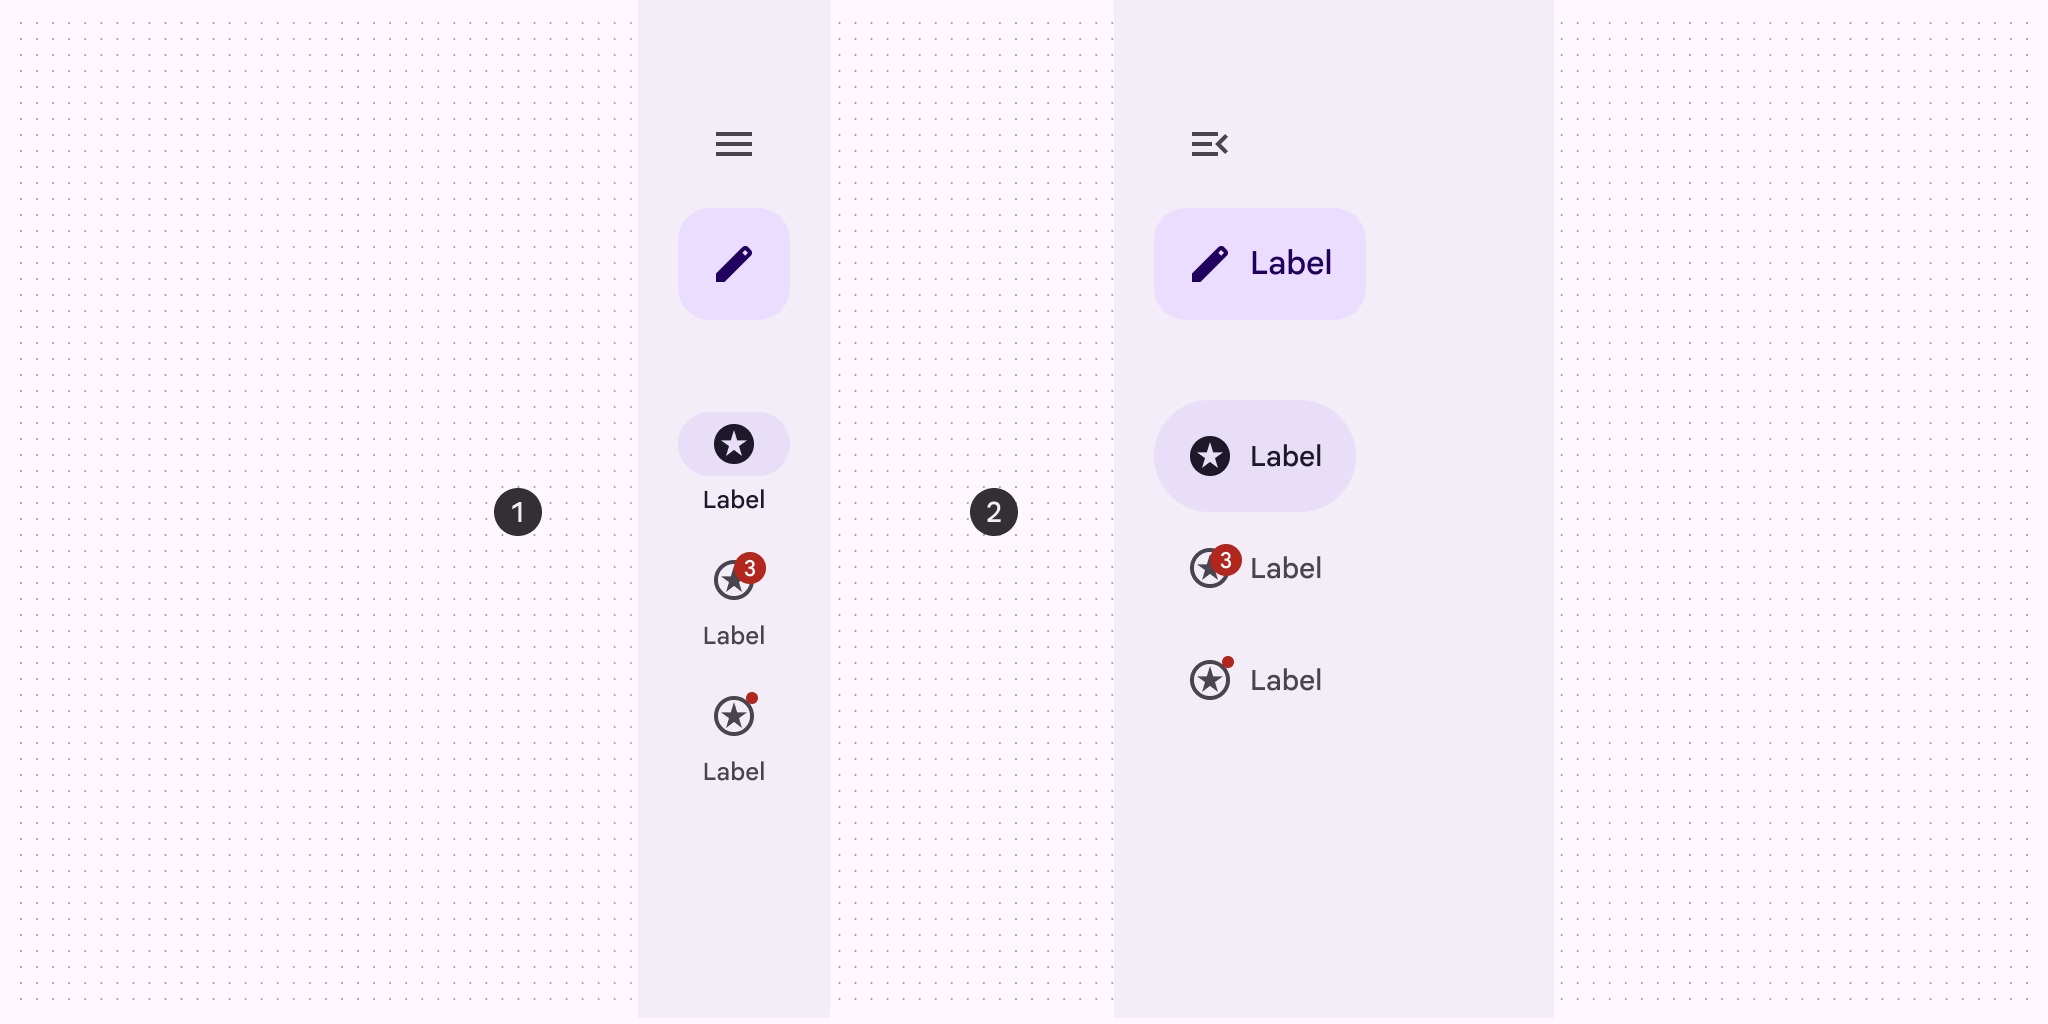Click Label under the red-dot star in collapsed rail
Image resolution: width=2048 pixels, height=1024 pixels.
(x=733, y=772)
